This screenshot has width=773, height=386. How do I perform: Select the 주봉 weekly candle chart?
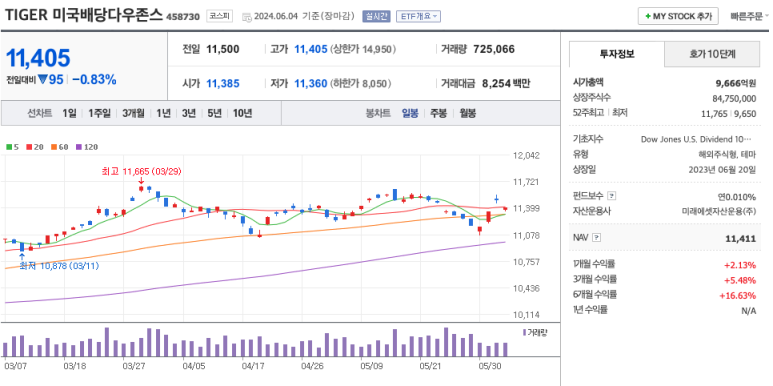[438, 113]
